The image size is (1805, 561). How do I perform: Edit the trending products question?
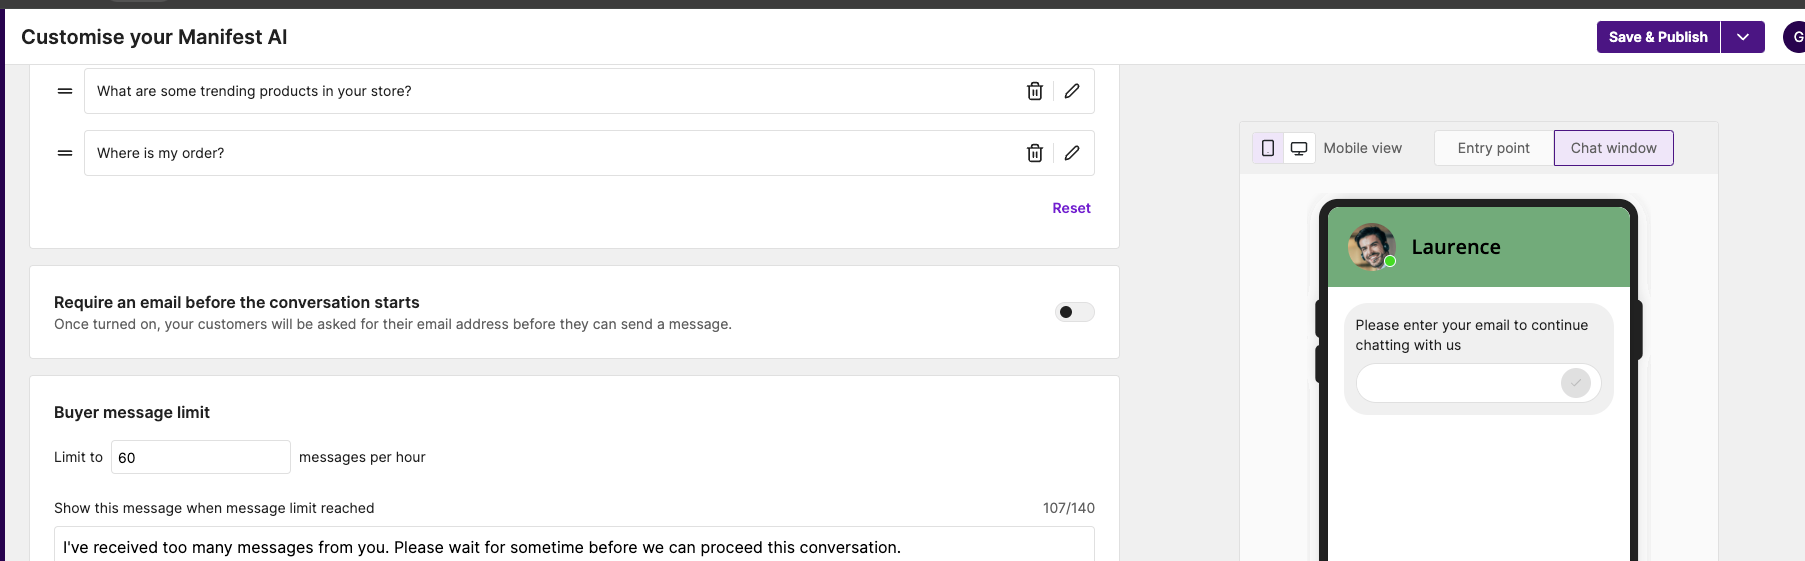point(1072,91)
